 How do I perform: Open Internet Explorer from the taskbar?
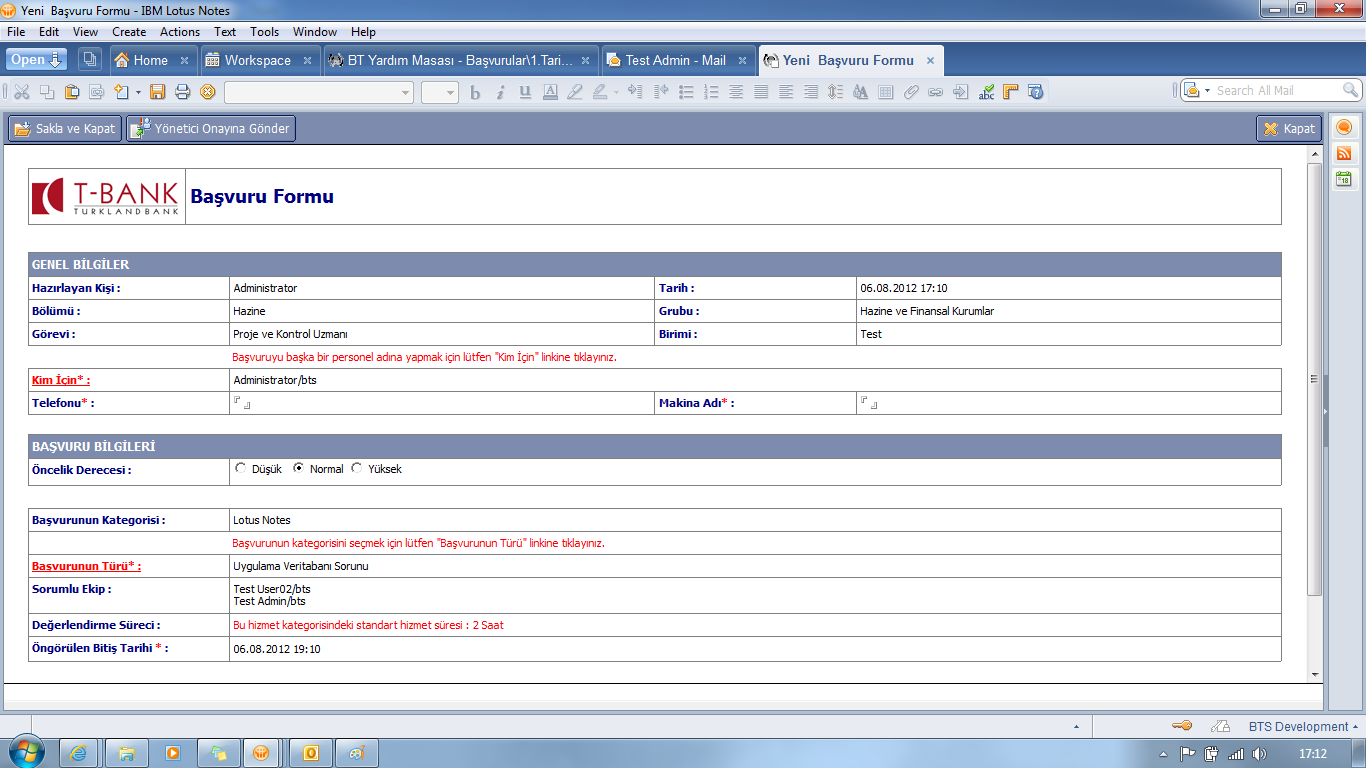click(80, 753)
